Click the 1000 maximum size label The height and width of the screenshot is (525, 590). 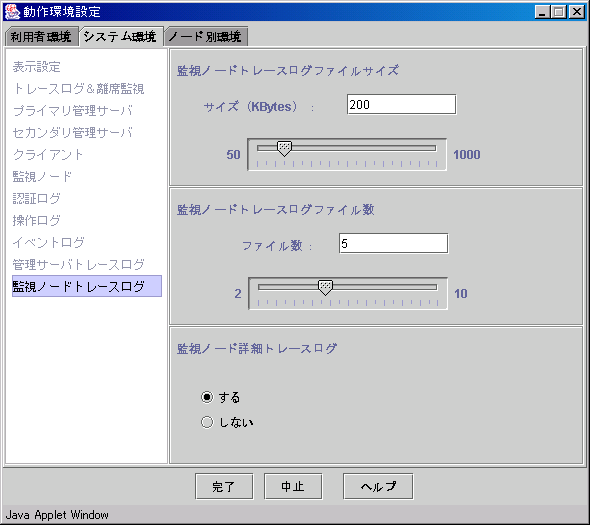(467, 154)
